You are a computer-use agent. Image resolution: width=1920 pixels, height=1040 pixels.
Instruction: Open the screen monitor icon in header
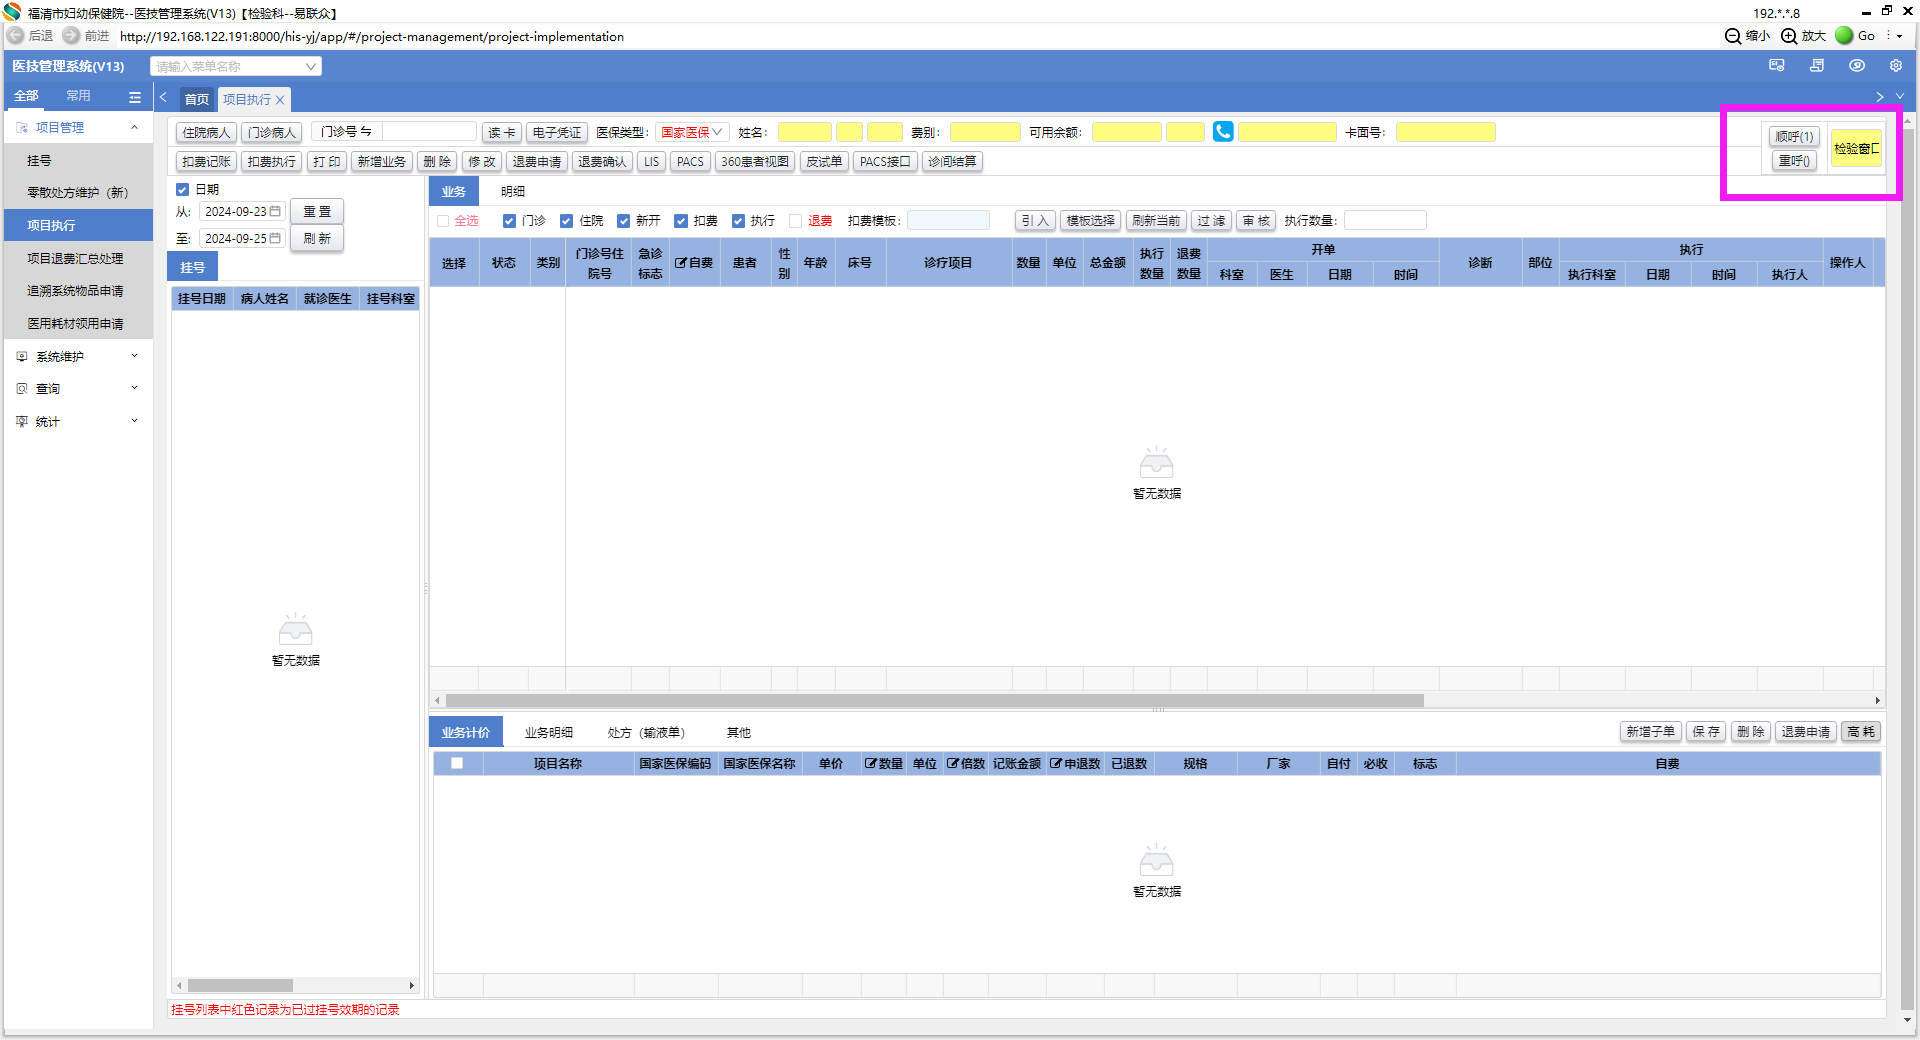coord(1777,66)
